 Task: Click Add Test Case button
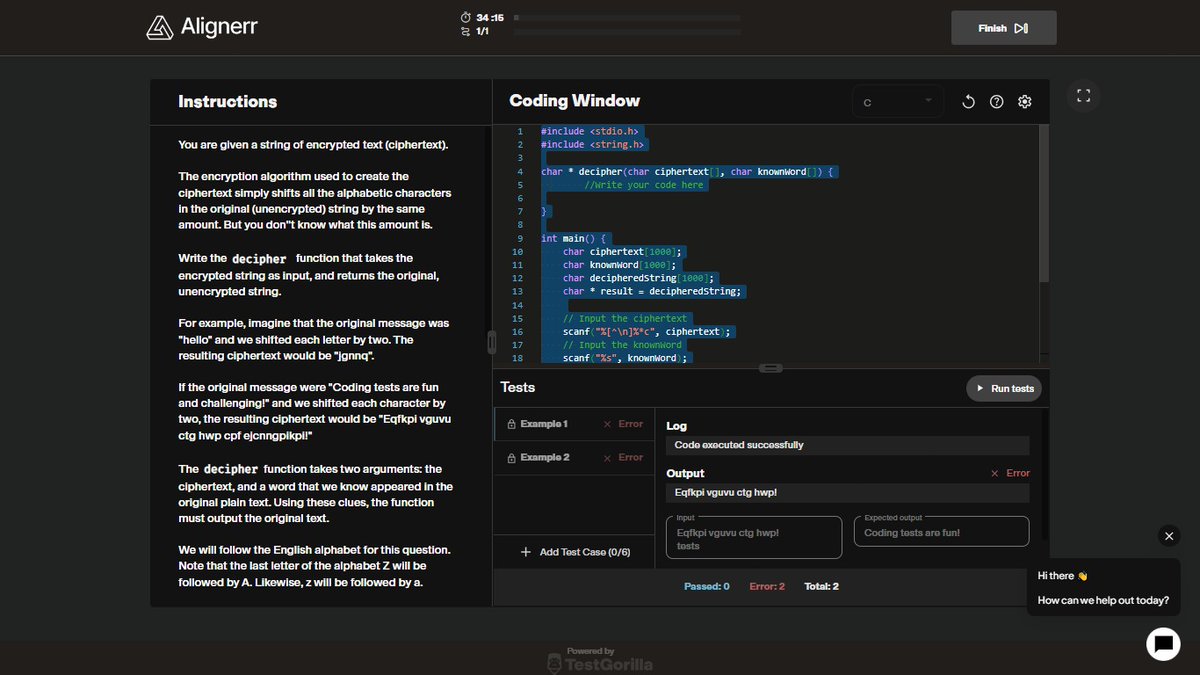tap(573, 552)
